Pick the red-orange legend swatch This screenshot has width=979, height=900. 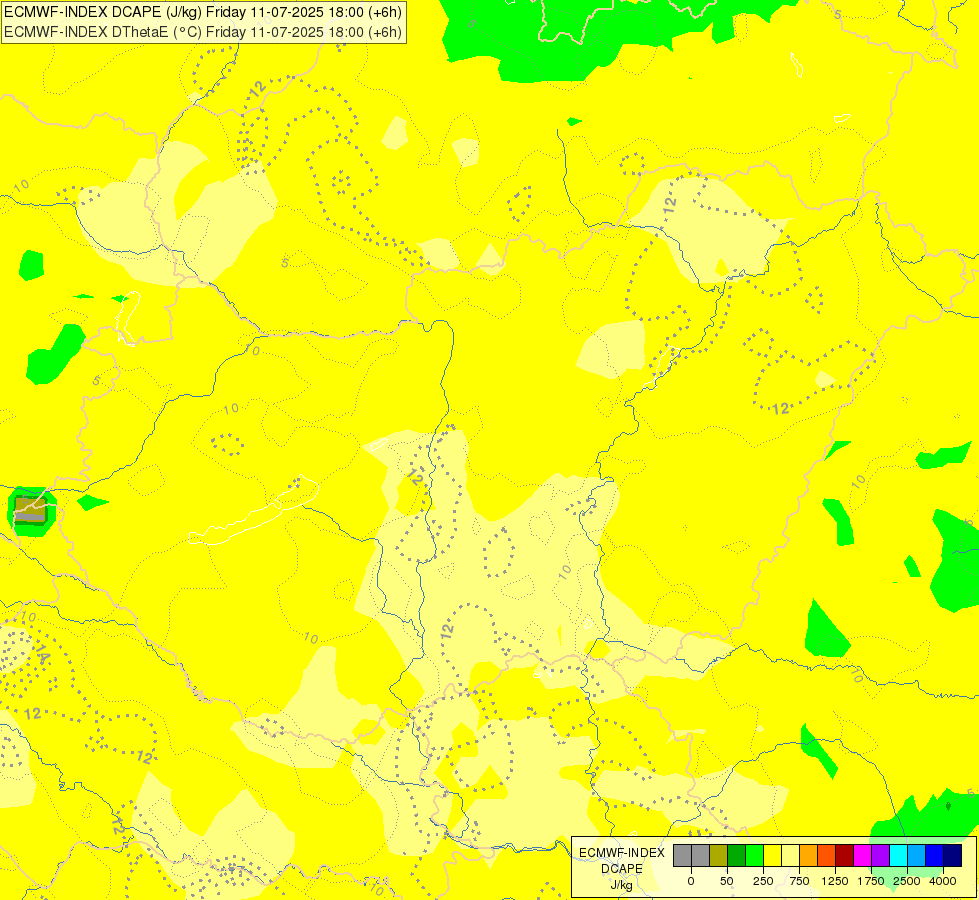(x=827, y=855)
